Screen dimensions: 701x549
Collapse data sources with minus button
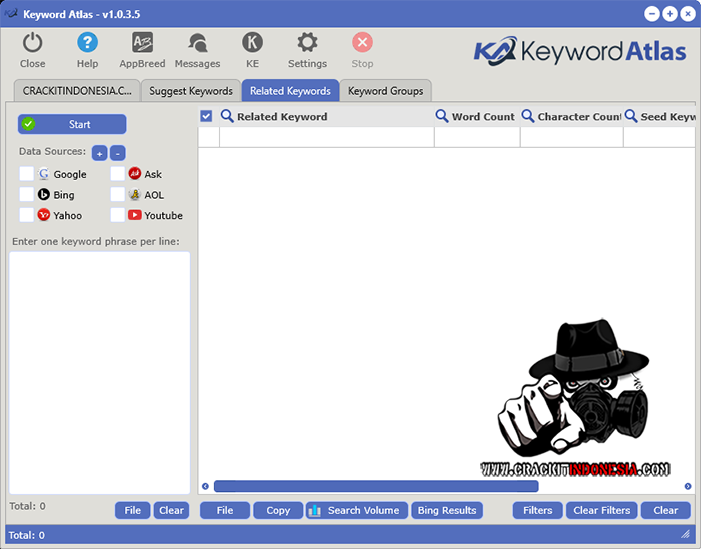(117, 153)
